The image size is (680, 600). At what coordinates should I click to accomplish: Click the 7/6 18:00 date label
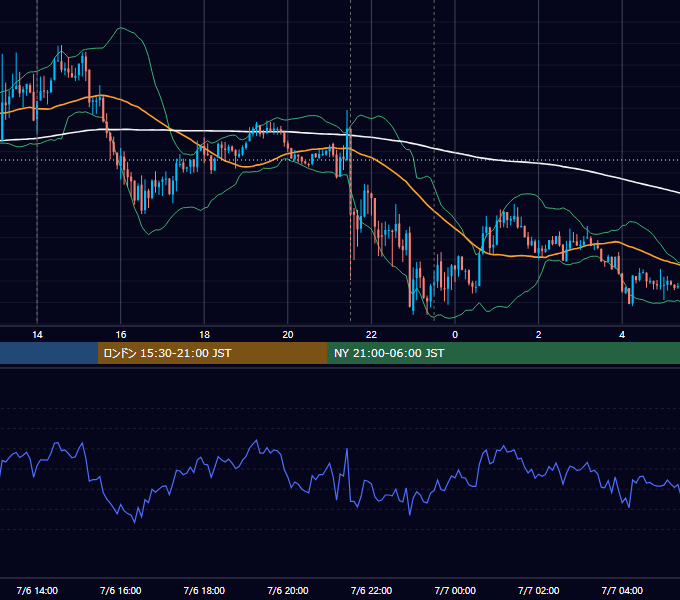point(204,590)
